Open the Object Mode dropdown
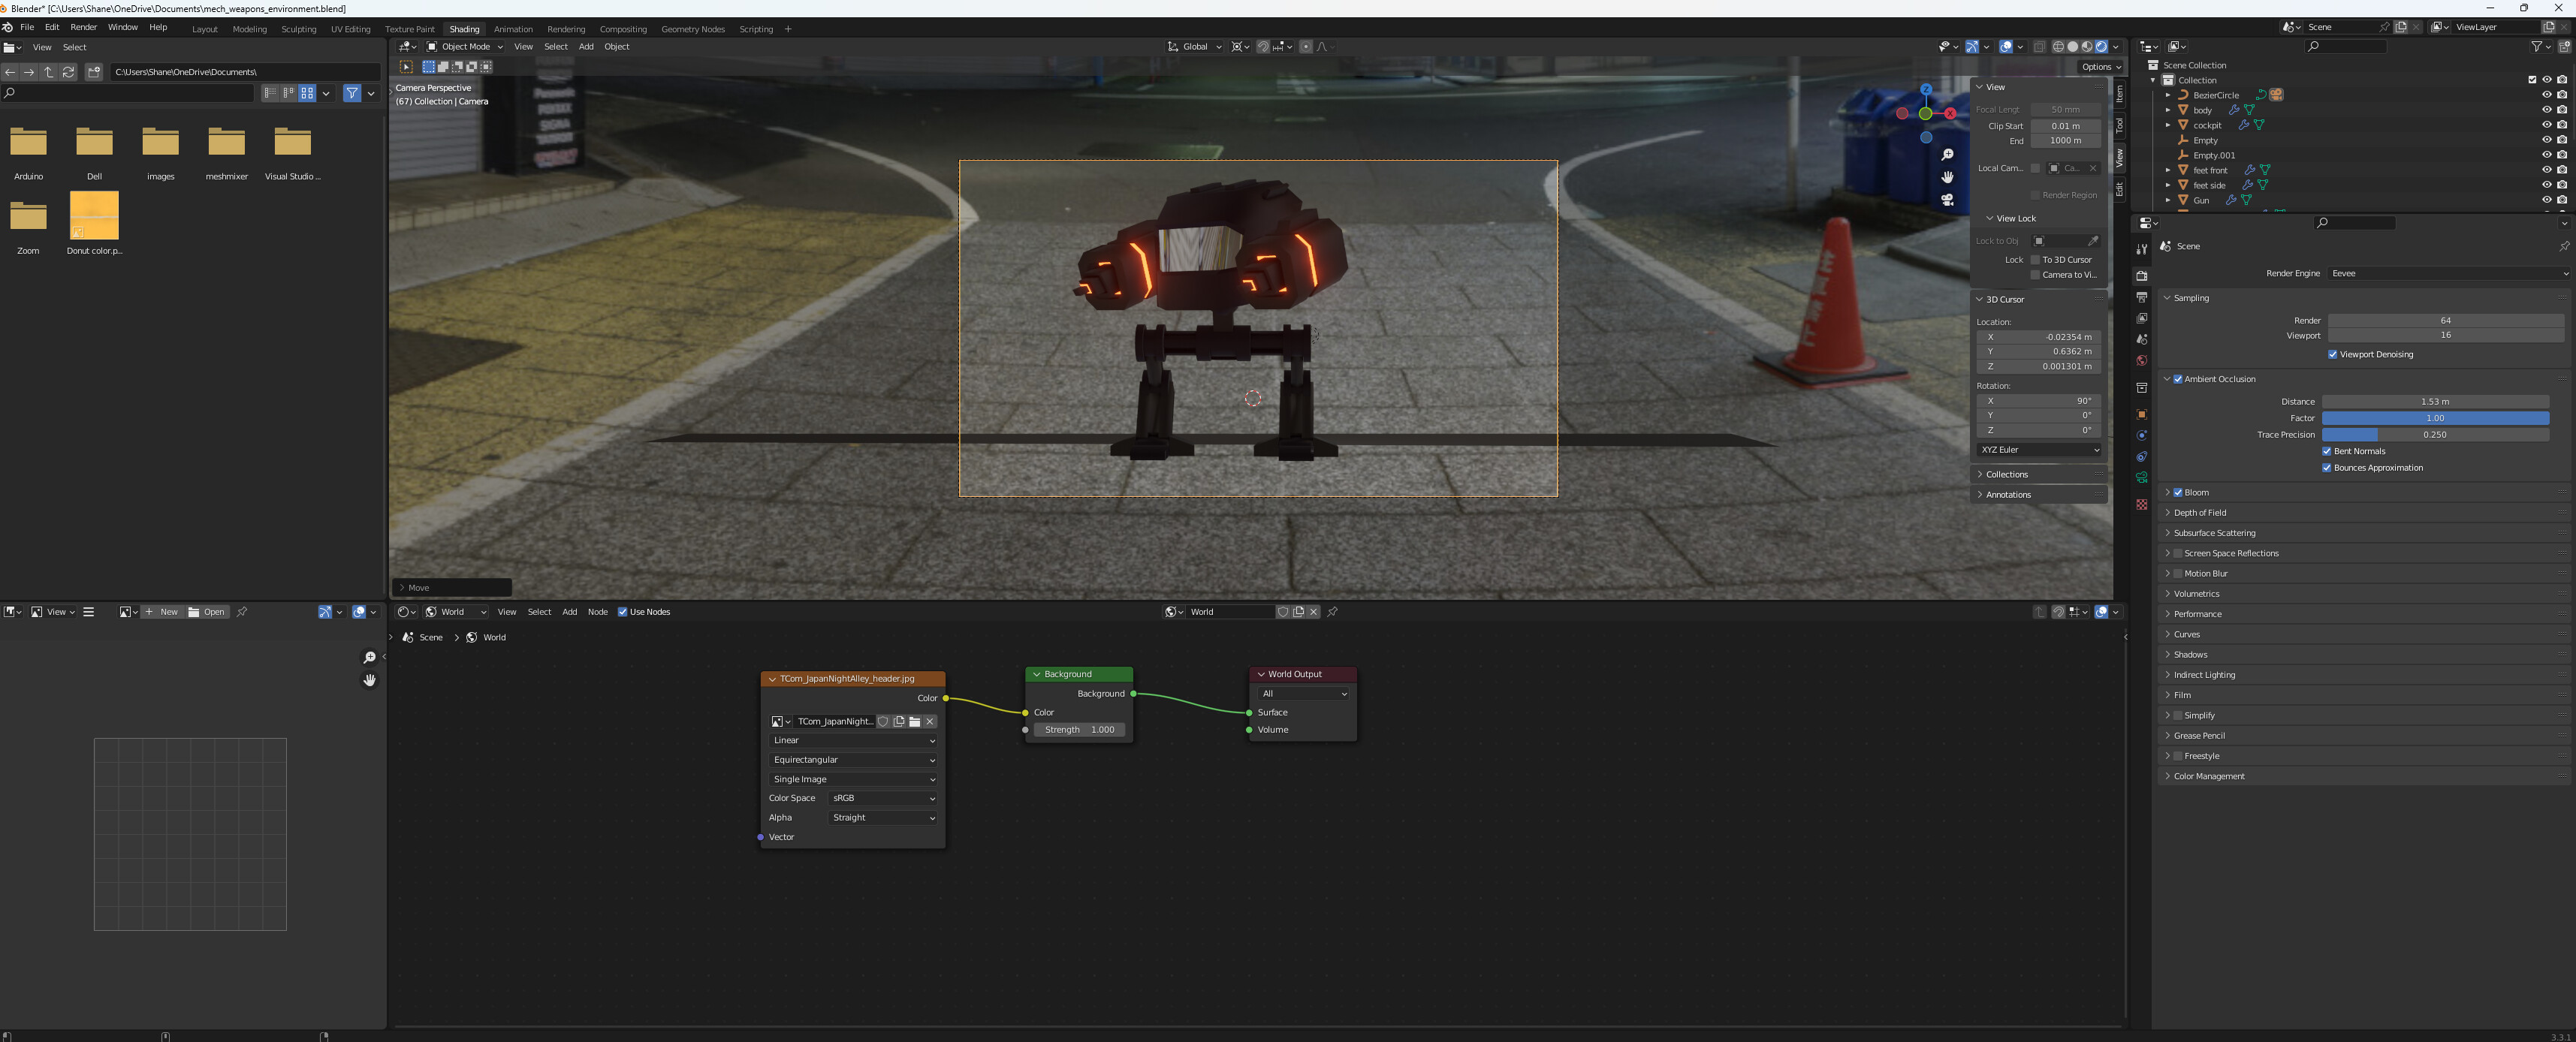2576x1042 pixels. pyautogui.click(x=465, y=46)
